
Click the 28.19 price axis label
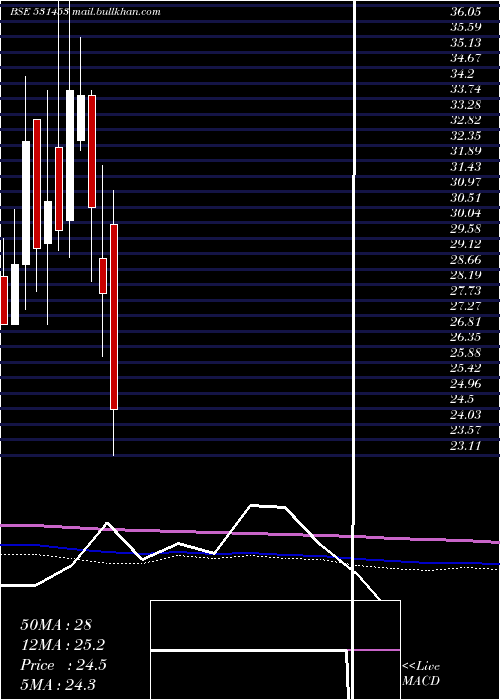tap(466, 275)
